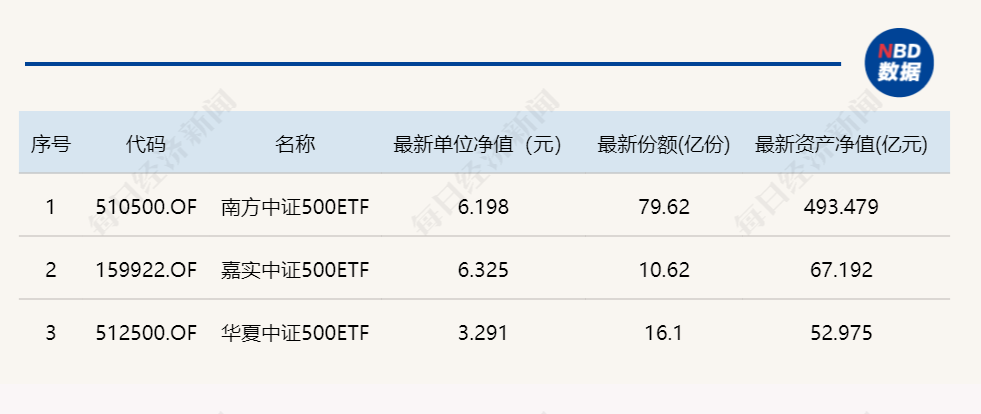Click the row number 3 cell
This screenshot has height=414, width=981.
coord(51,333)
